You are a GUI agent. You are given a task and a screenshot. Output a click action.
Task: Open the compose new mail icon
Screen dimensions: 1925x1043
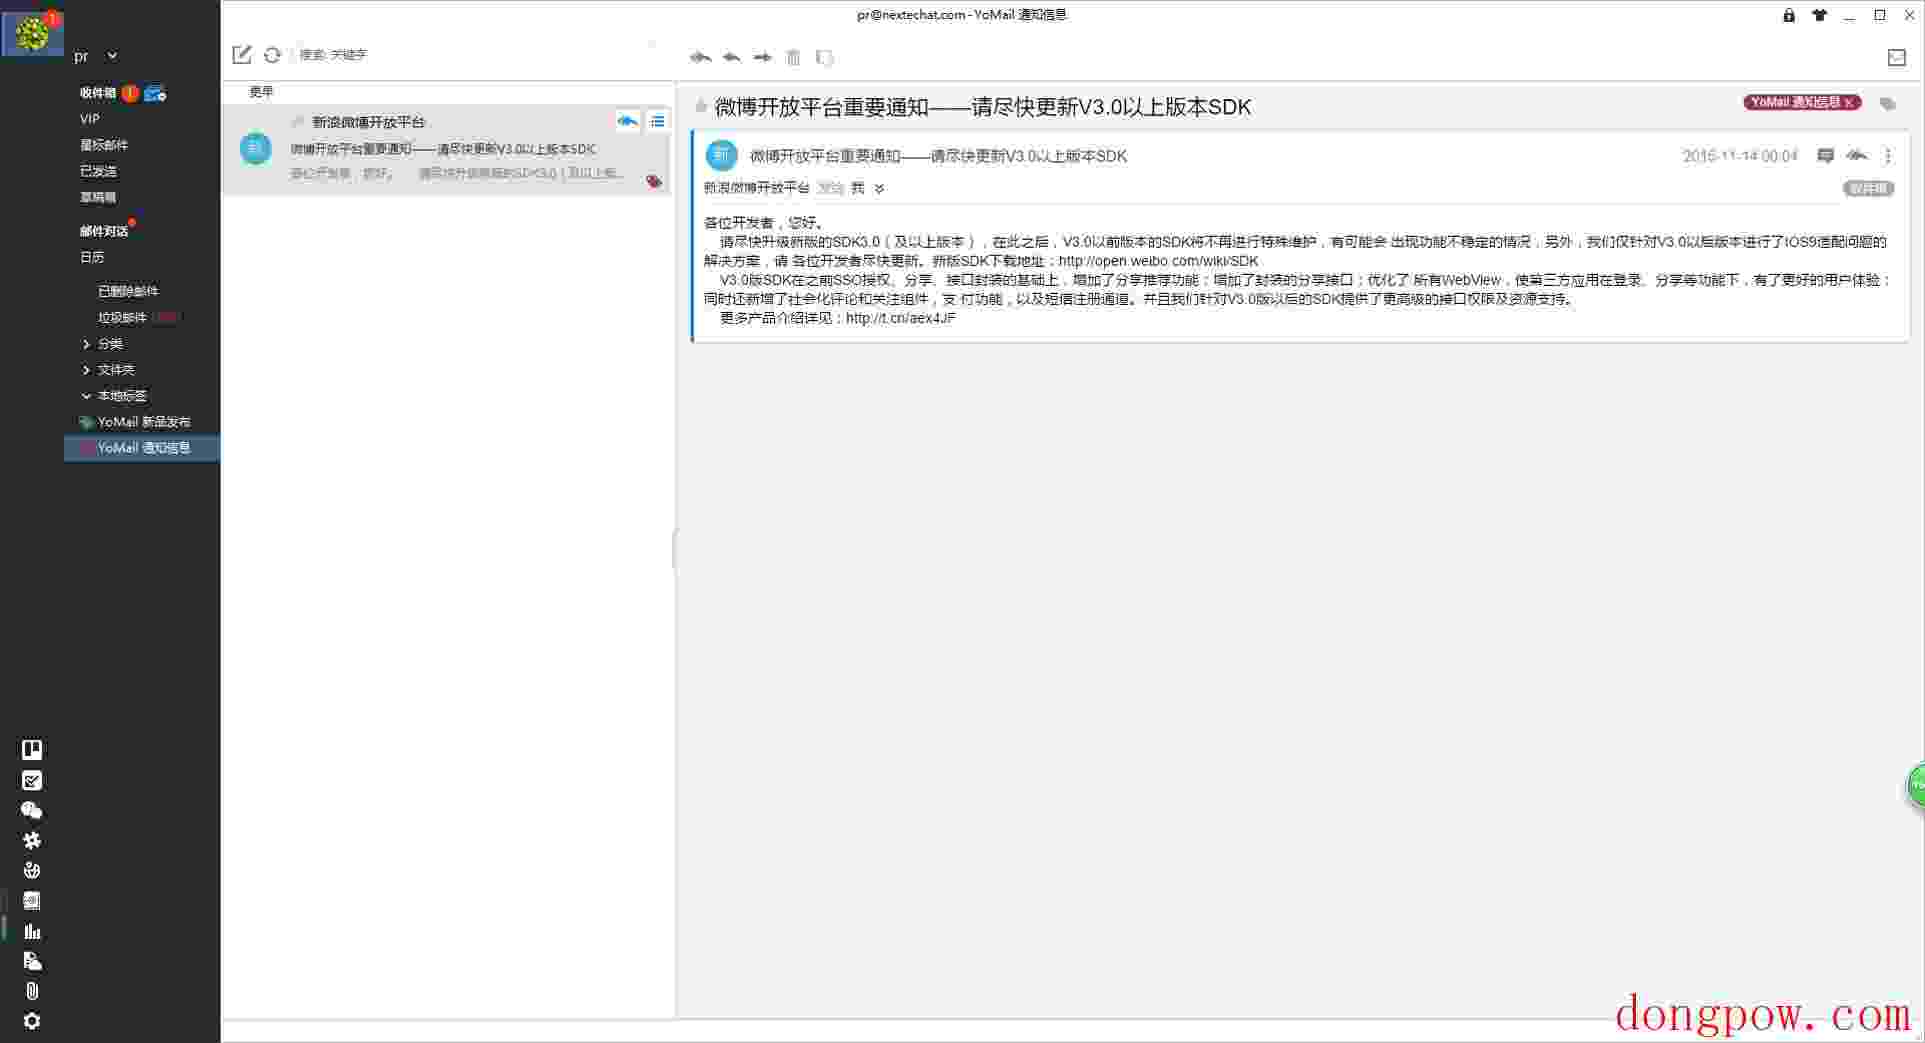coord(242,55)
